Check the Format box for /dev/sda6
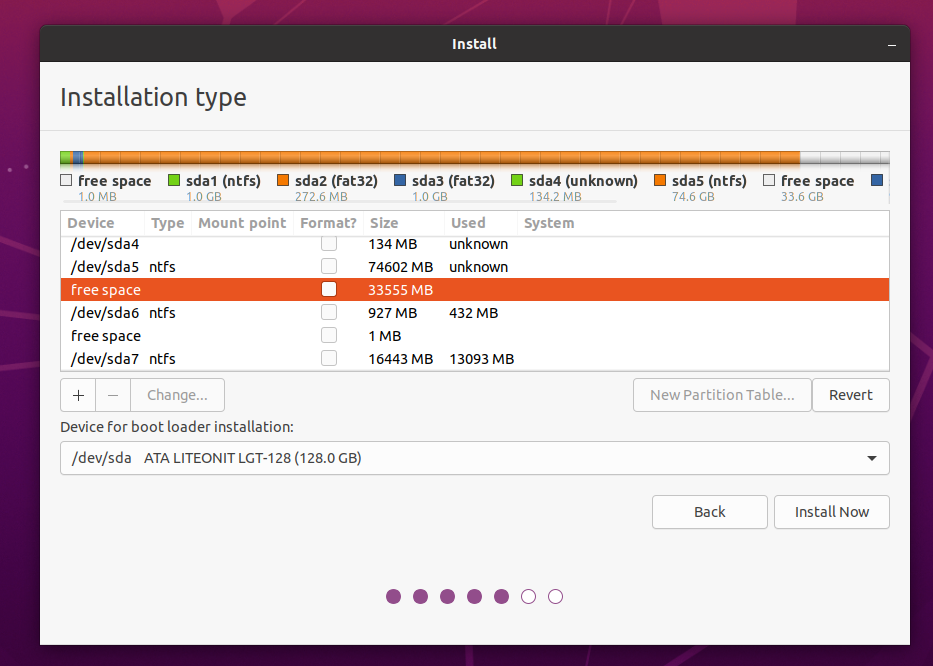This screenshot has width=933, height=666. [x=329, y=312]
